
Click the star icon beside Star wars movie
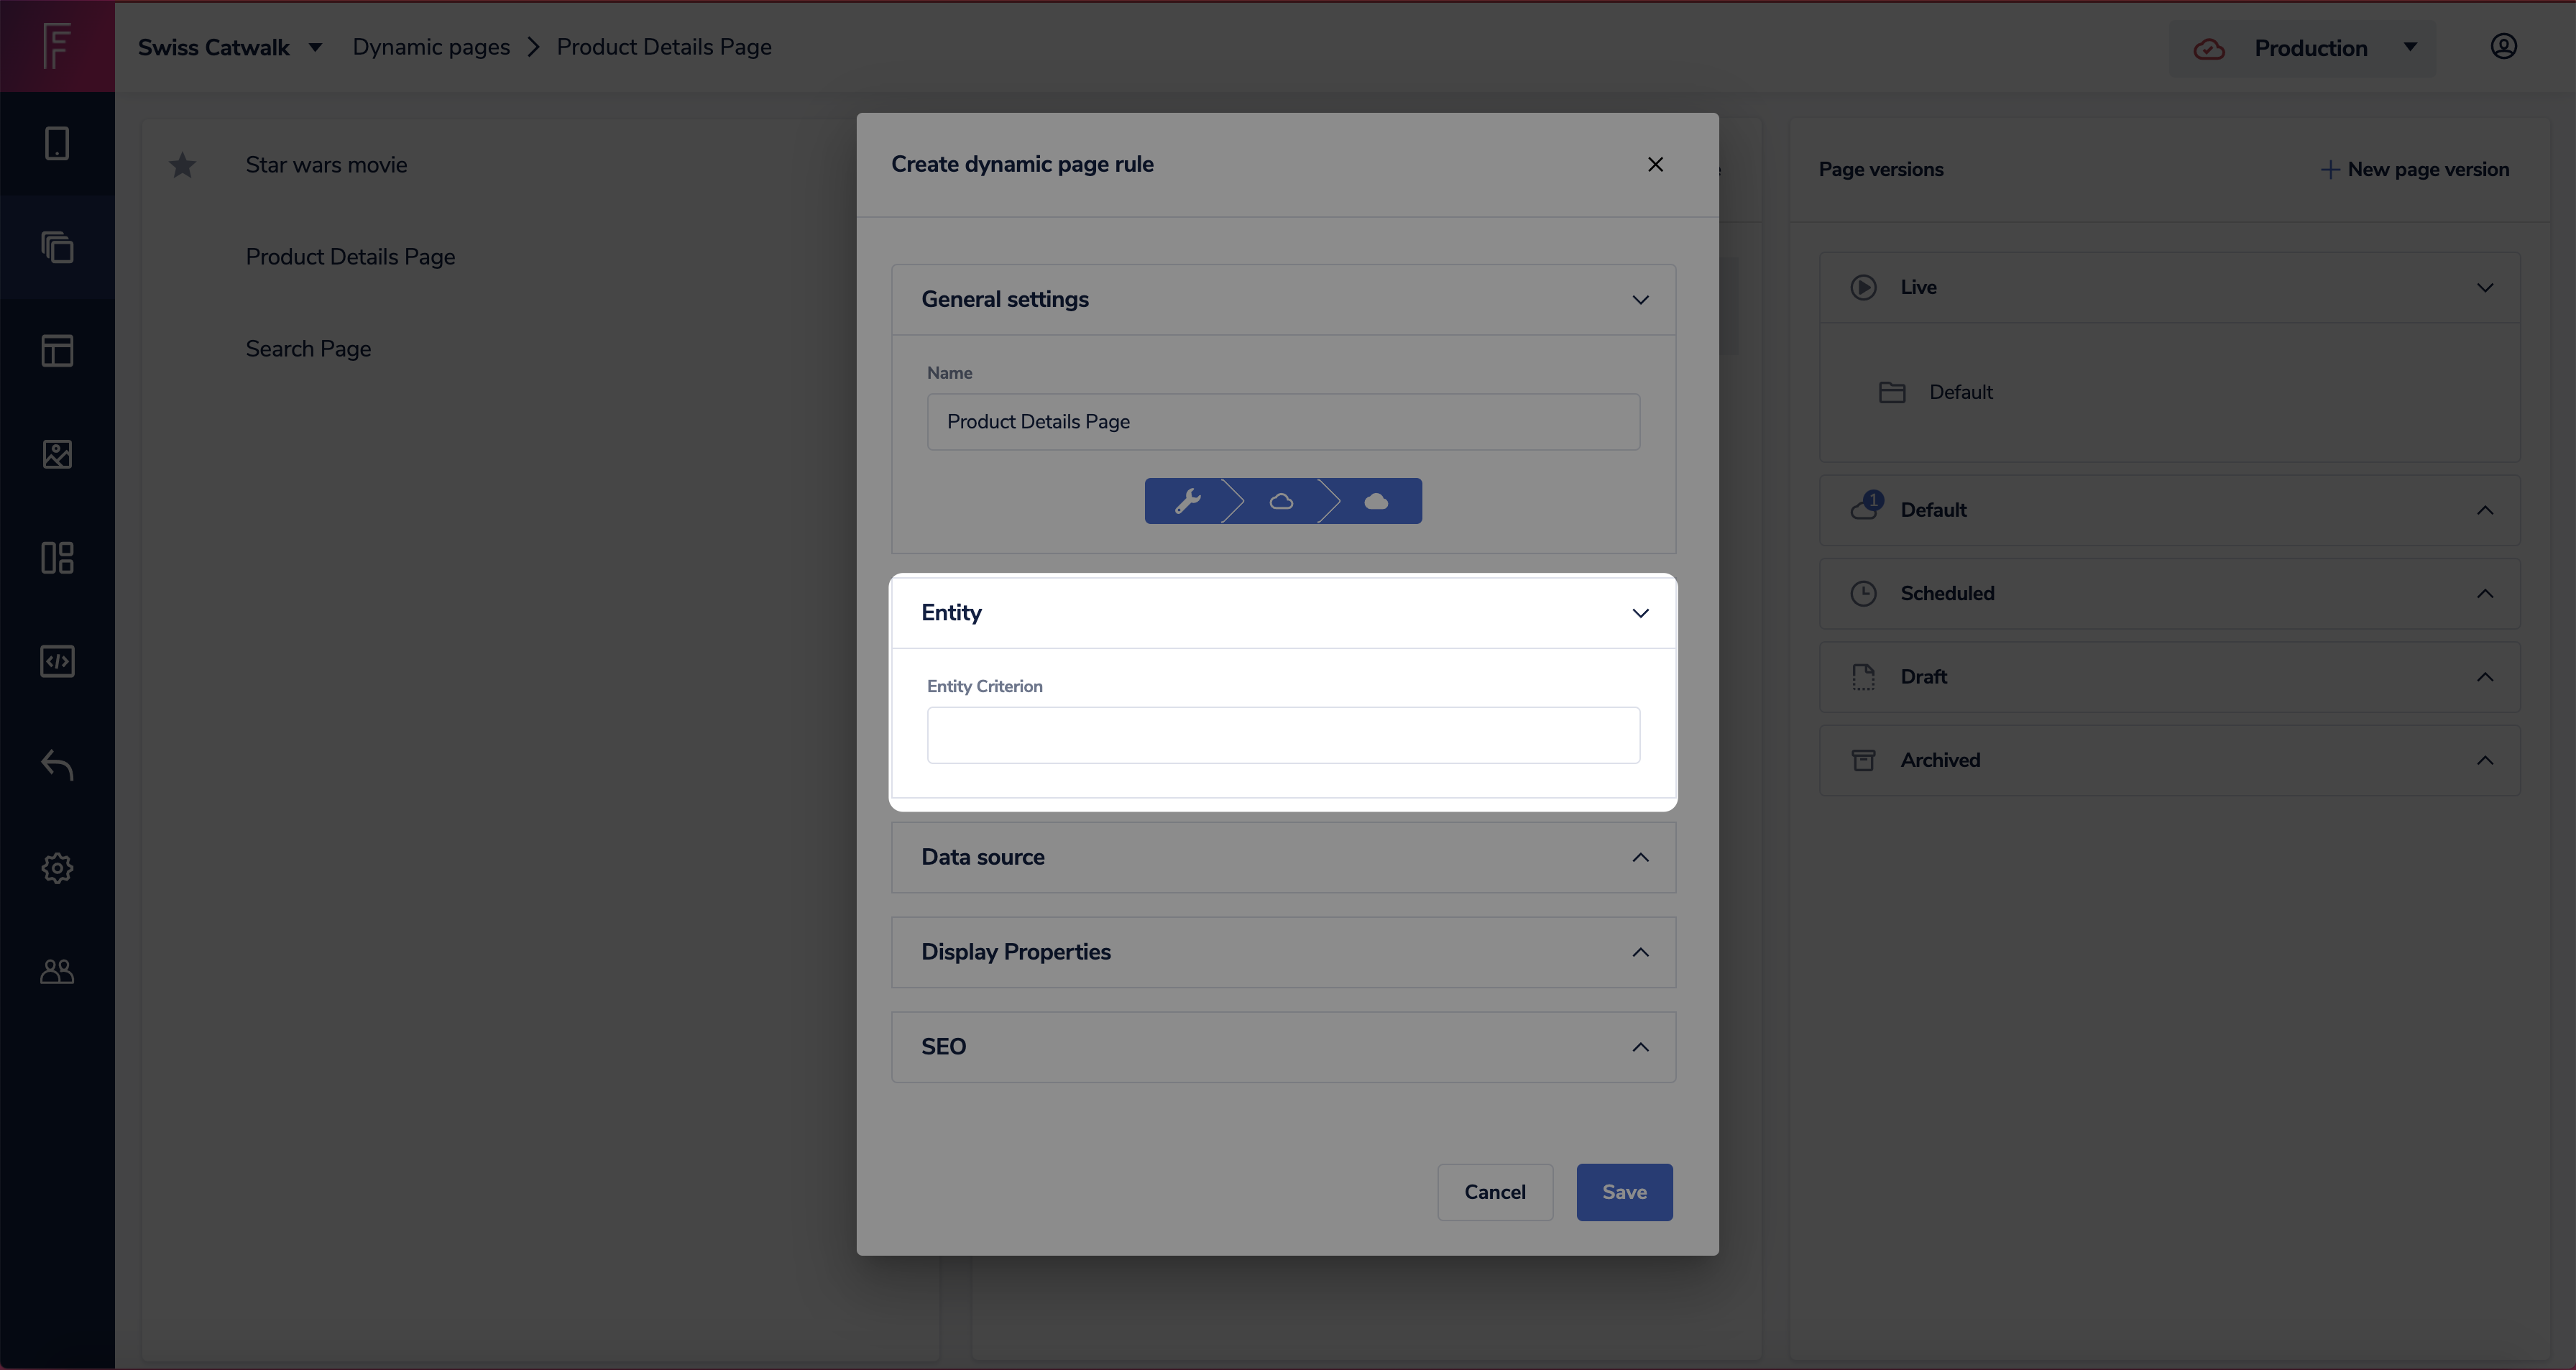tap(182, 165)
